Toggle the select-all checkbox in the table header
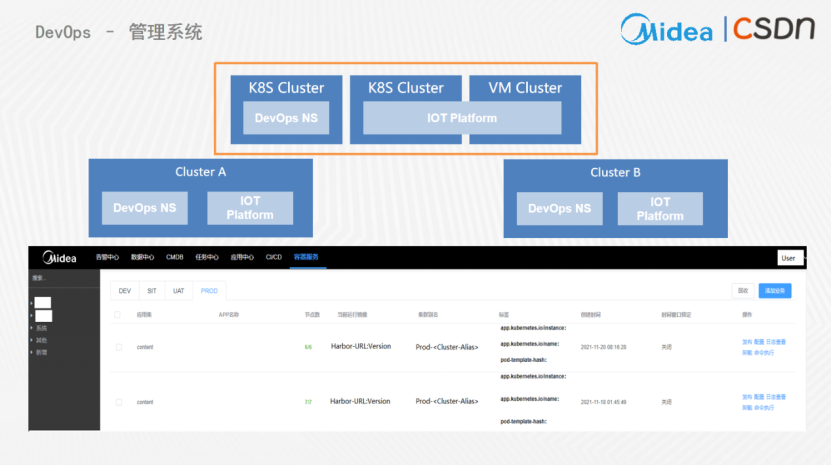The height and width of the screenshot is (465, 831). click(117, 314)
